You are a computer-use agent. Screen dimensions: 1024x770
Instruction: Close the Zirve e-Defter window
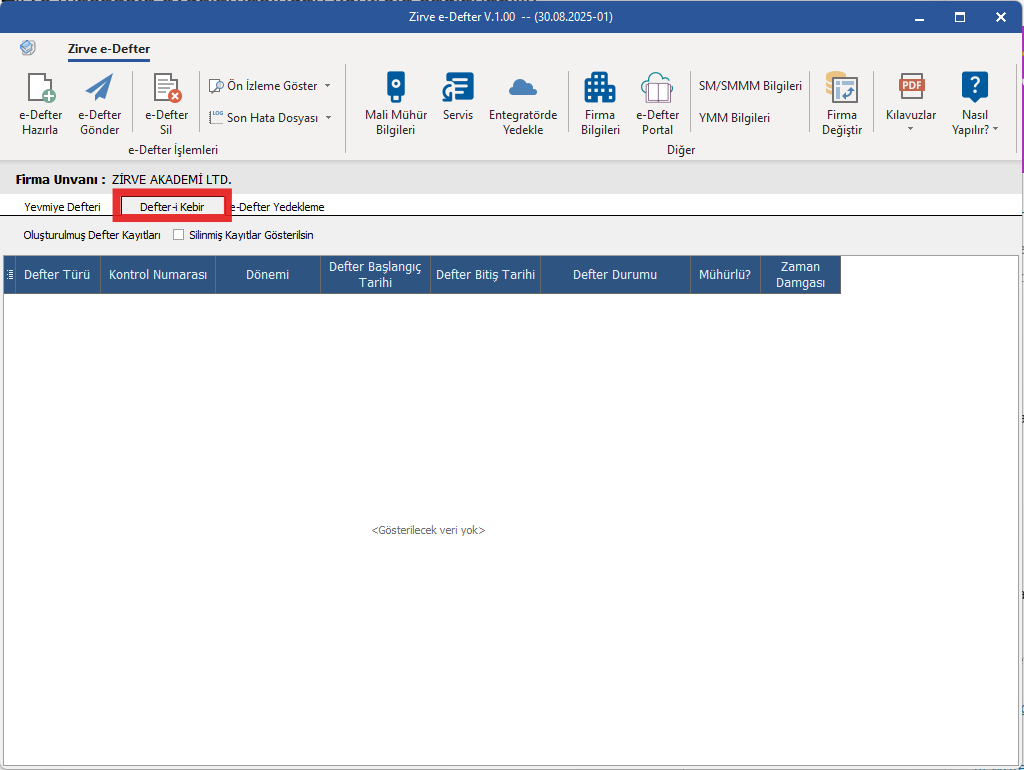1000,17
